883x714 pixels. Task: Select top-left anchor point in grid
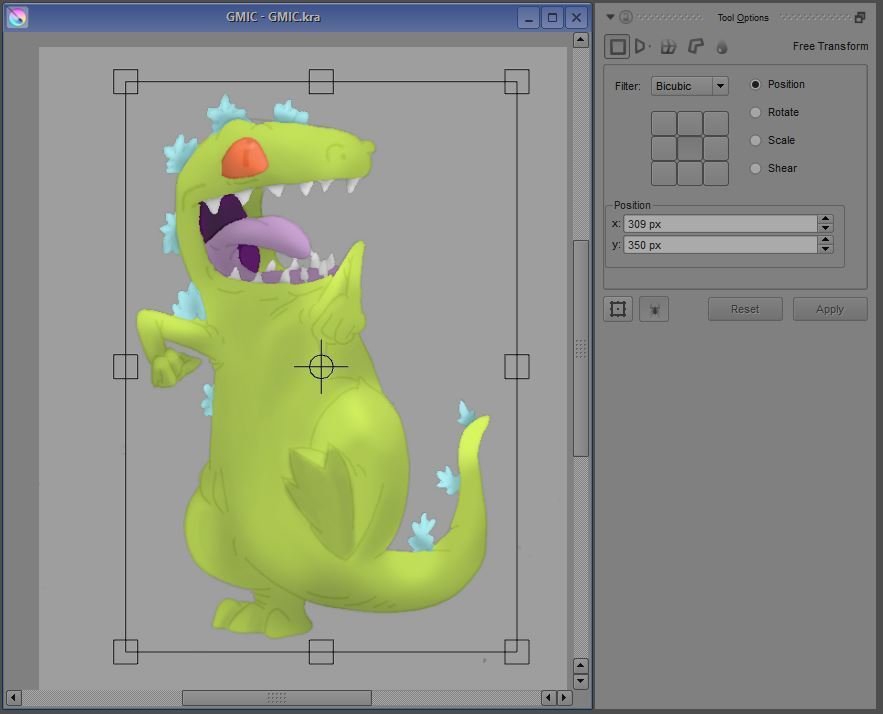click(664, 123)
